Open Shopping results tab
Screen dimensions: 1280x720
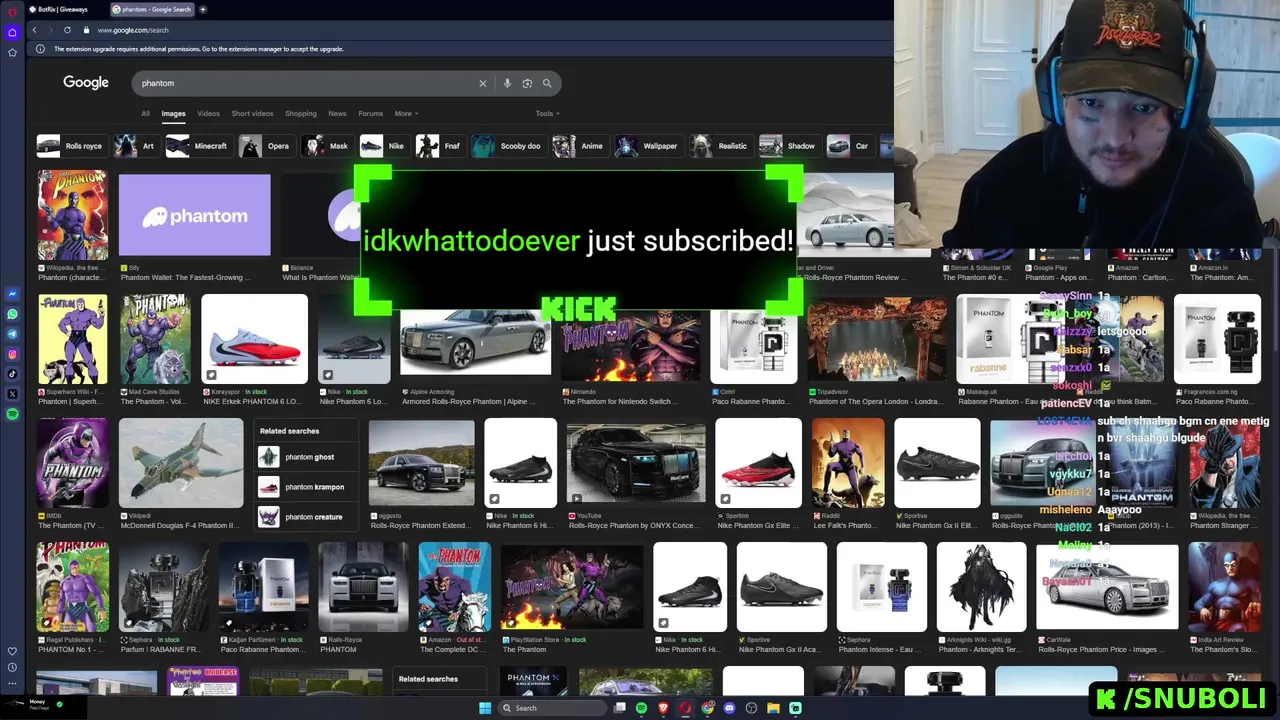point(300,113)
